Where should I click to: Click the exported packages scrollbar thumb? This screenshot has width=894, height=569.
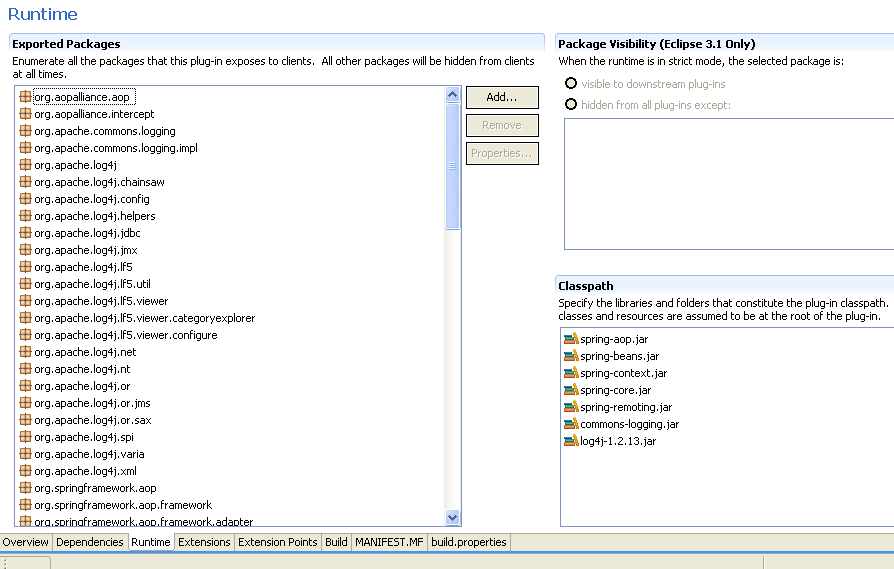pyautogui.click(x=453, y=166)
